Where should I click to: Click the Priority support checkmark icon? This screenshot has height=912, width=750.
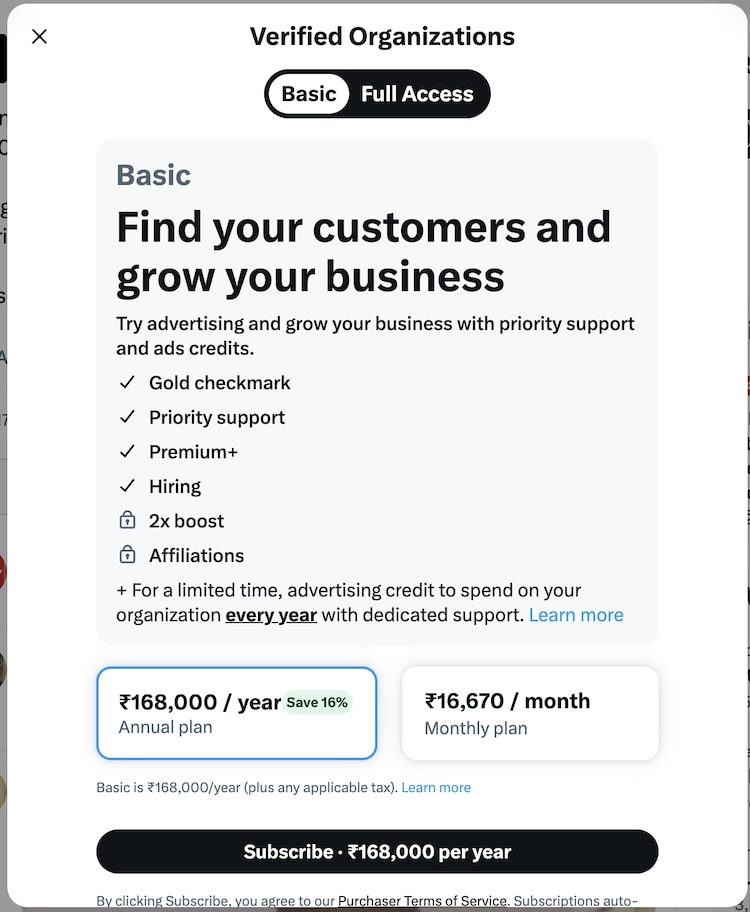tap(127, 418)
